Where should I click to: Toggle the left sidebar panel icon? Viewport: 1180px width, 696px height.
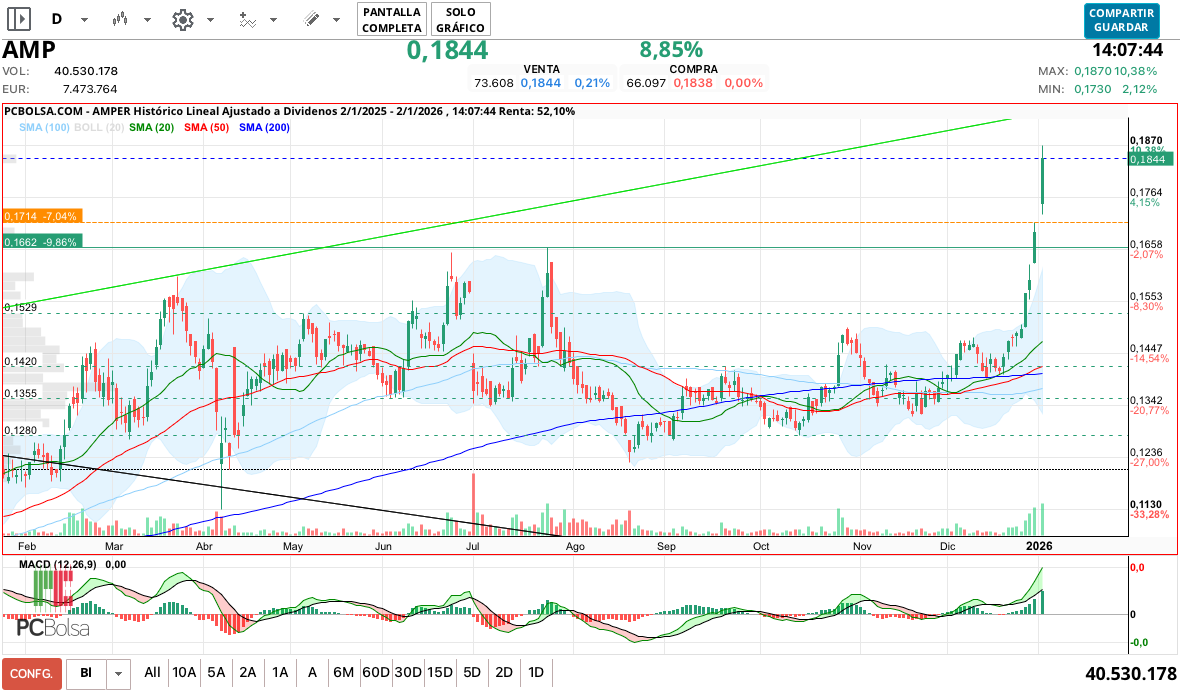(x=19, y=19)
